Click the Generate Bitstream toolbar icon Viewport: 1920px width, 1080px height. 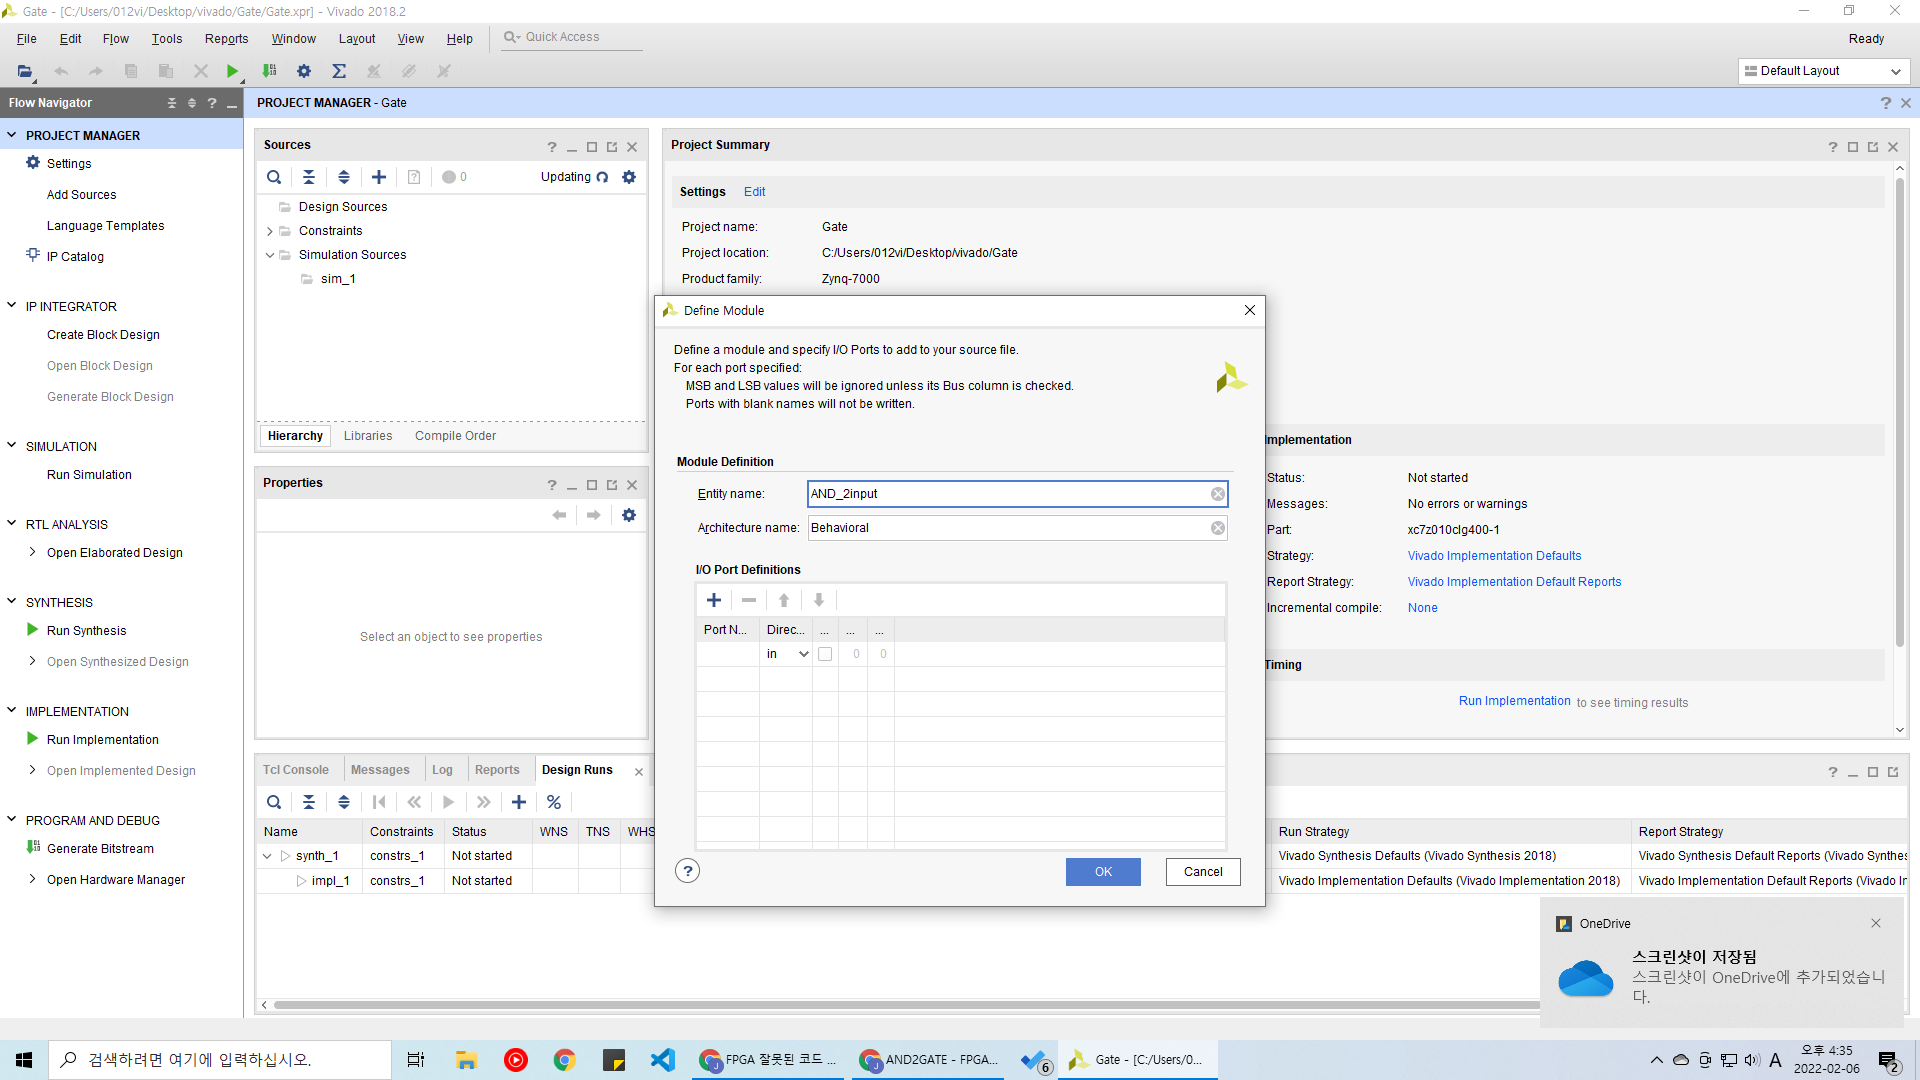[x=269, y=71]
